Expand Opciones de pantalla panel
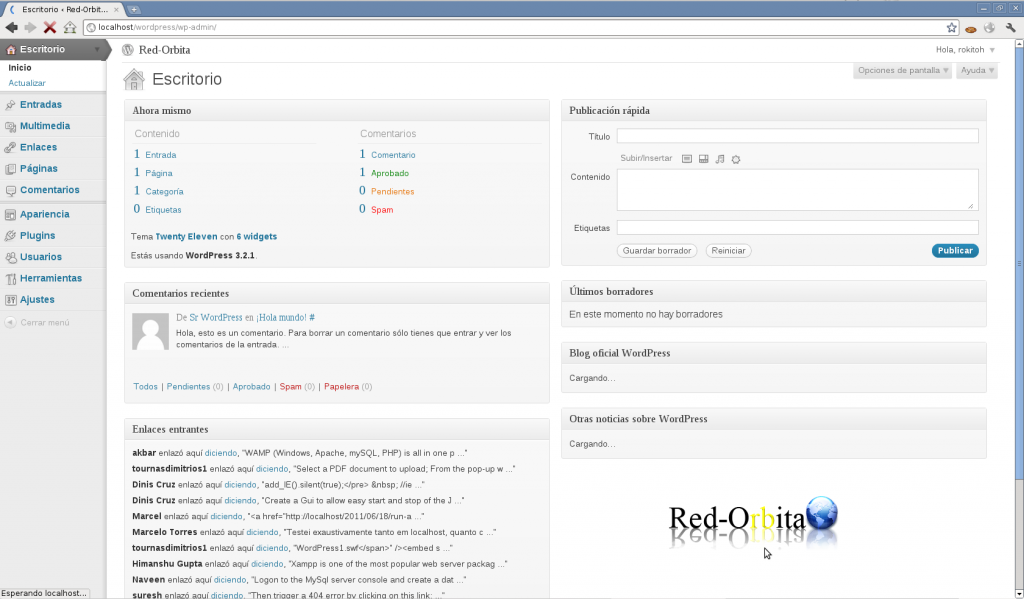 (903, 71)
